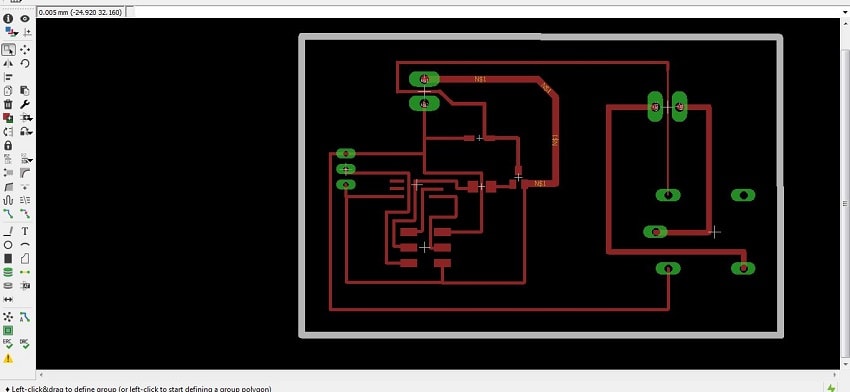This screenshot has height=392, width=850.
Task: Select the Paste tool
Action: click(x=25, y=91)
